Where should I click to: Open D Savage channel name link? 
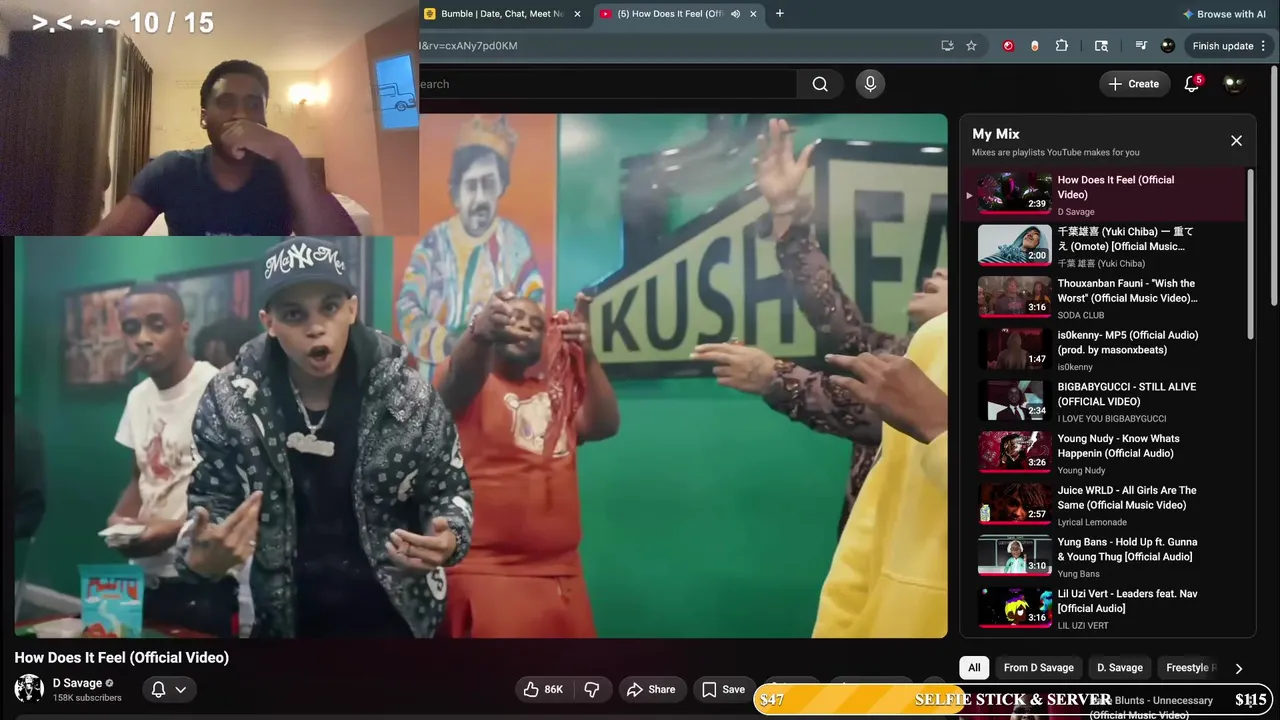77,683
